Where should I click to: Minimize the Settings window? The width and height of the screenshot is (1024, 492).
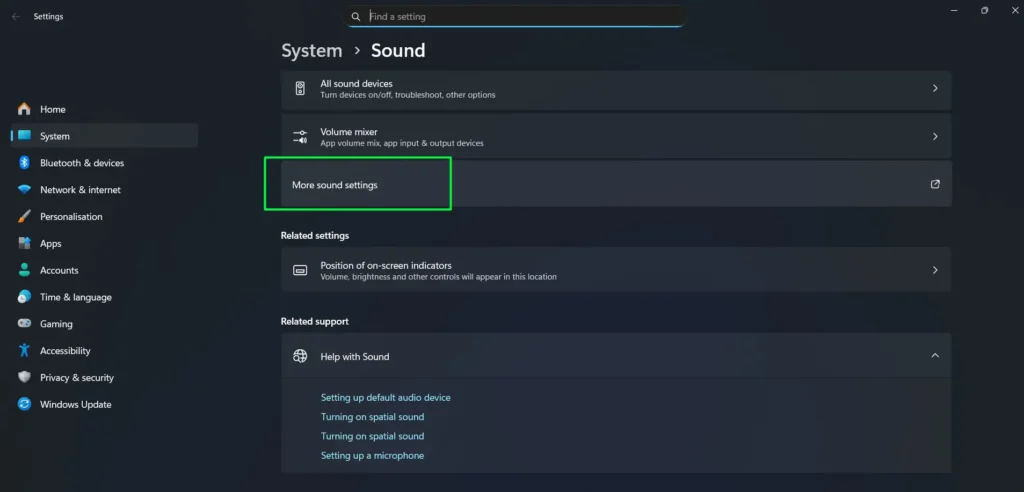[954, 10]
